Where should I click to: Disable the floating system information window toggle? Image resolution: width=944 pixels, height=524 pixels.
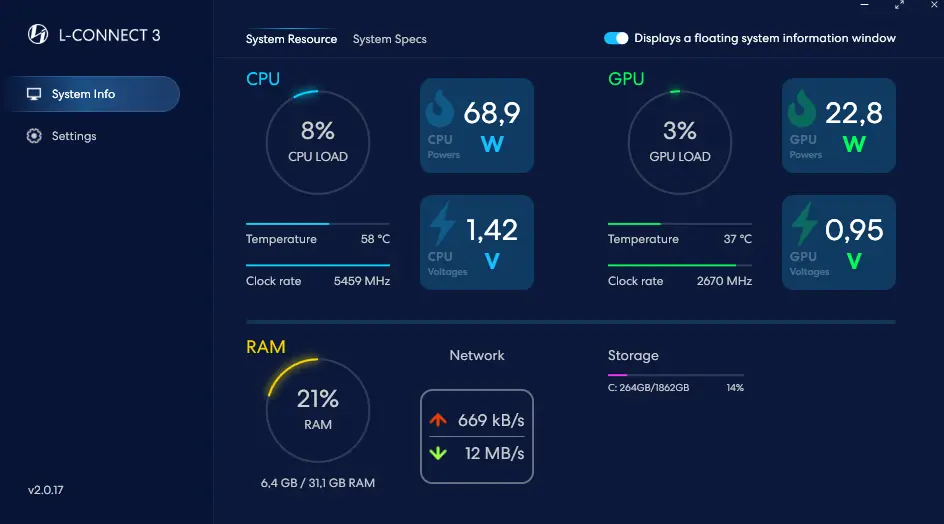pos(616,38)
